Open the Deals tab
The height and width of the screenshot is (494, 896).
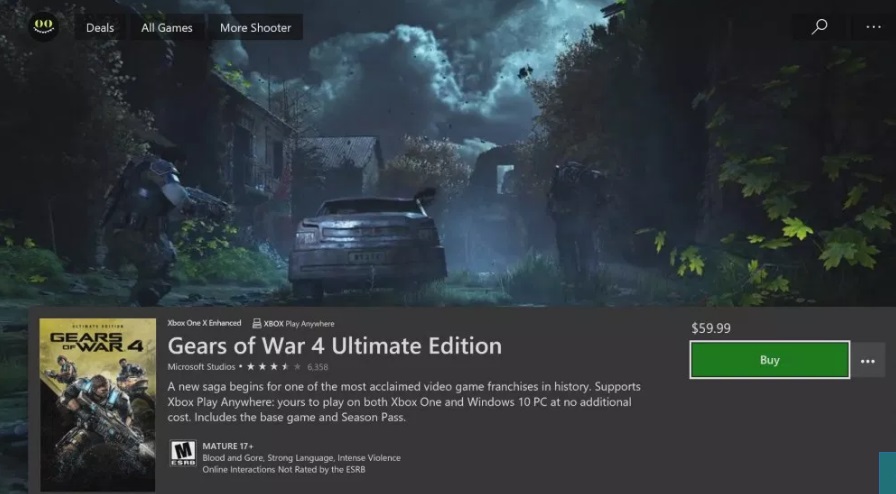[x=100, y=27]
